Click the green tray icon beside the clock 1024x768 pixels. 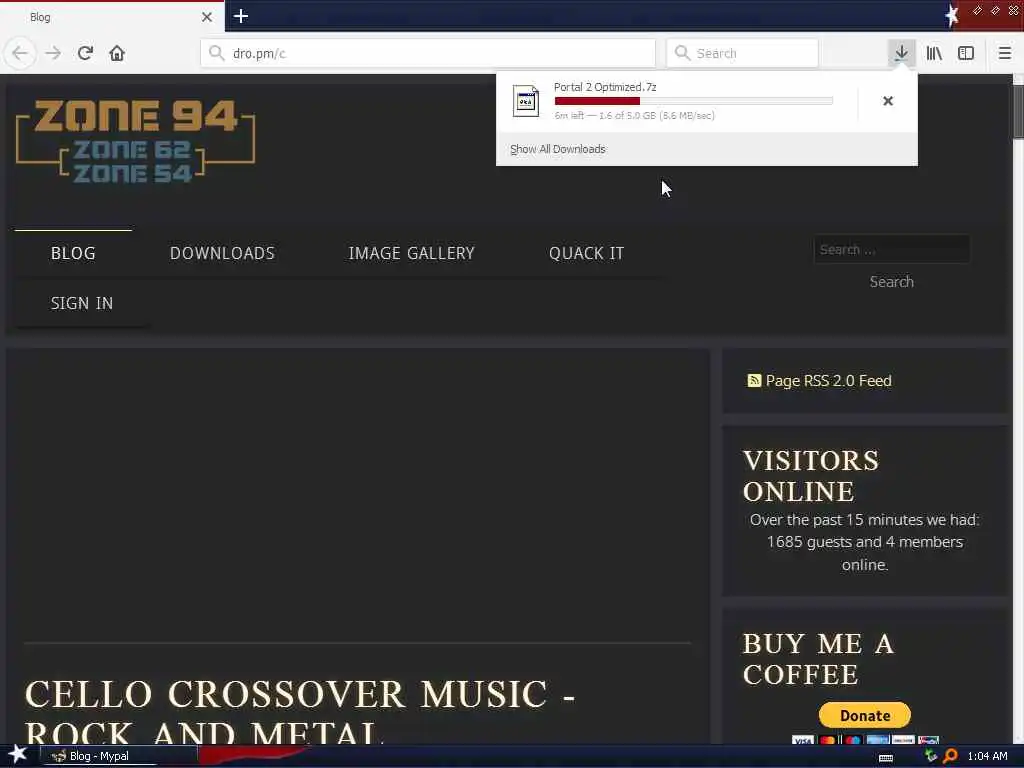[x=931, y=756]
